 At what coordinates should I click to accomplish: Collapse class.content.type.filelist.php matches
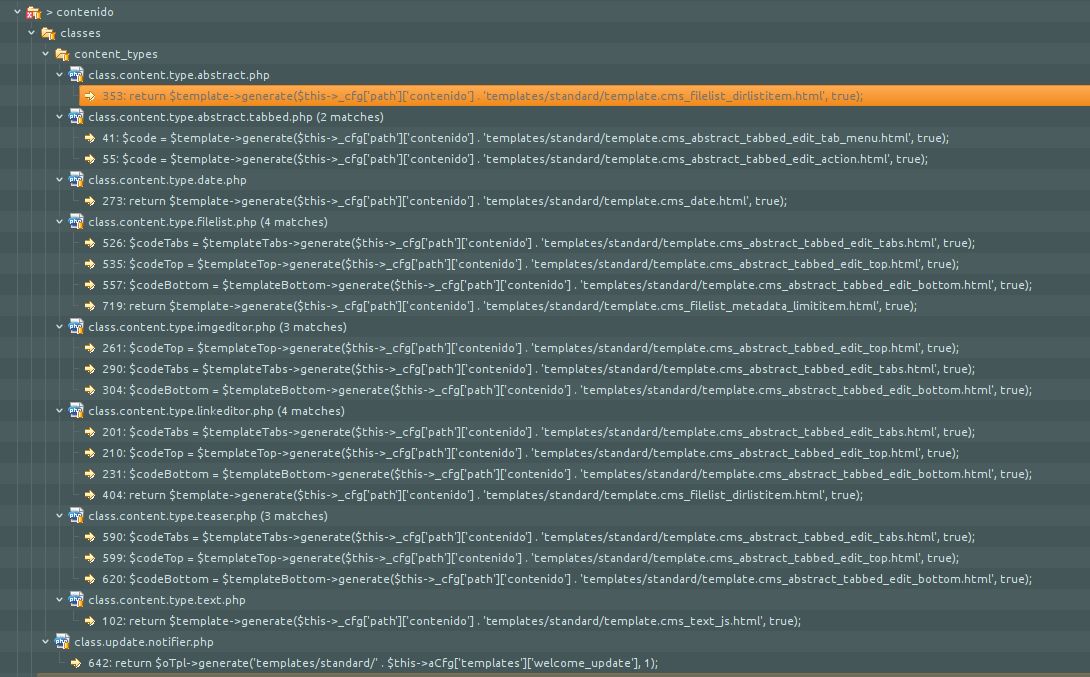(x=60, y=222)
